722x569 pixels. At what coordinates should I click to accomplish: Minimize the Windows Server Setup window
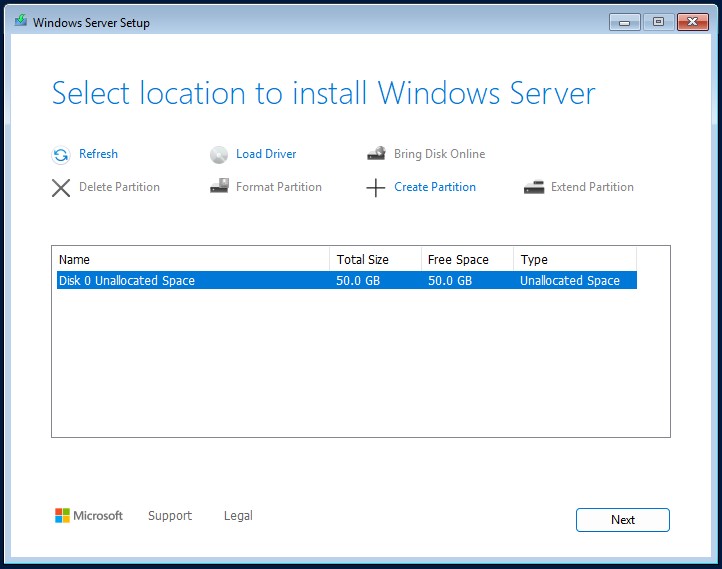point(624,22)
